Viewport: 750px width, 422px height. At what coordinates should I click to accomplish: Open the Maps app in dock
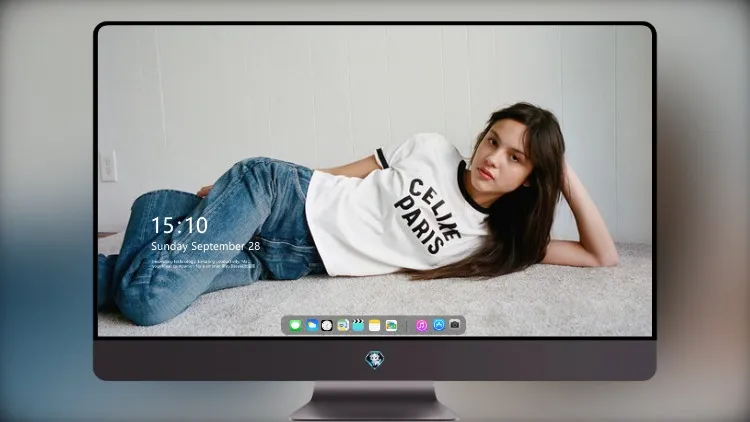pyautogui.click(x=343, y=325)
